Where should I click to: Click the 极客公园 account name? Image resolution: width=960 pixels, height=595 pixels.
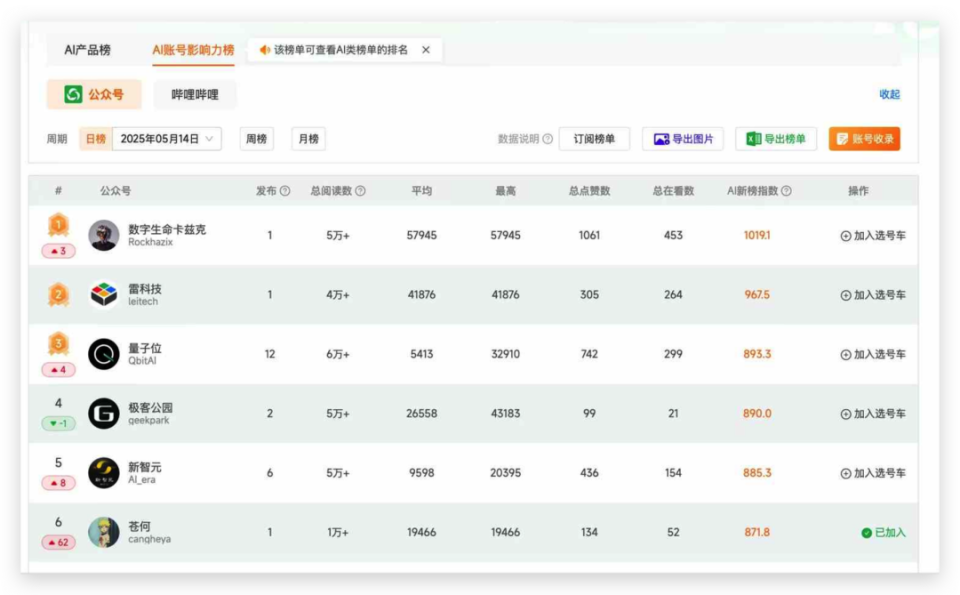[x=150, y=408]
